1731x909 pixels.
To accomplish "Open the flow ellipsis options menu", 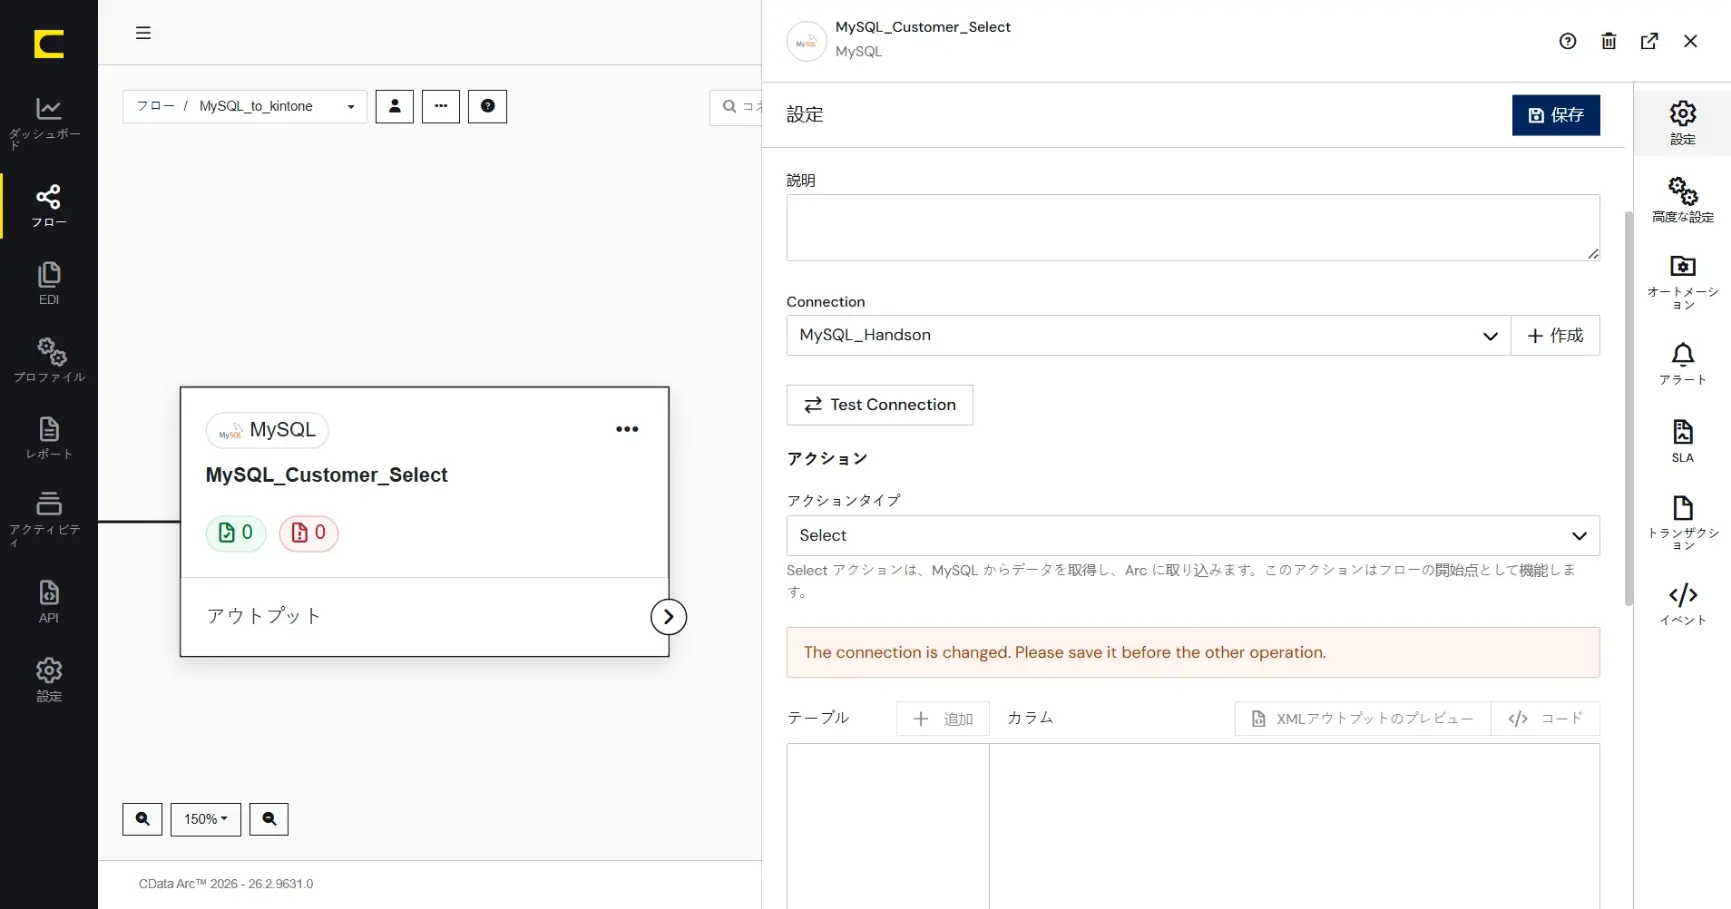I will tap(441, 106).
